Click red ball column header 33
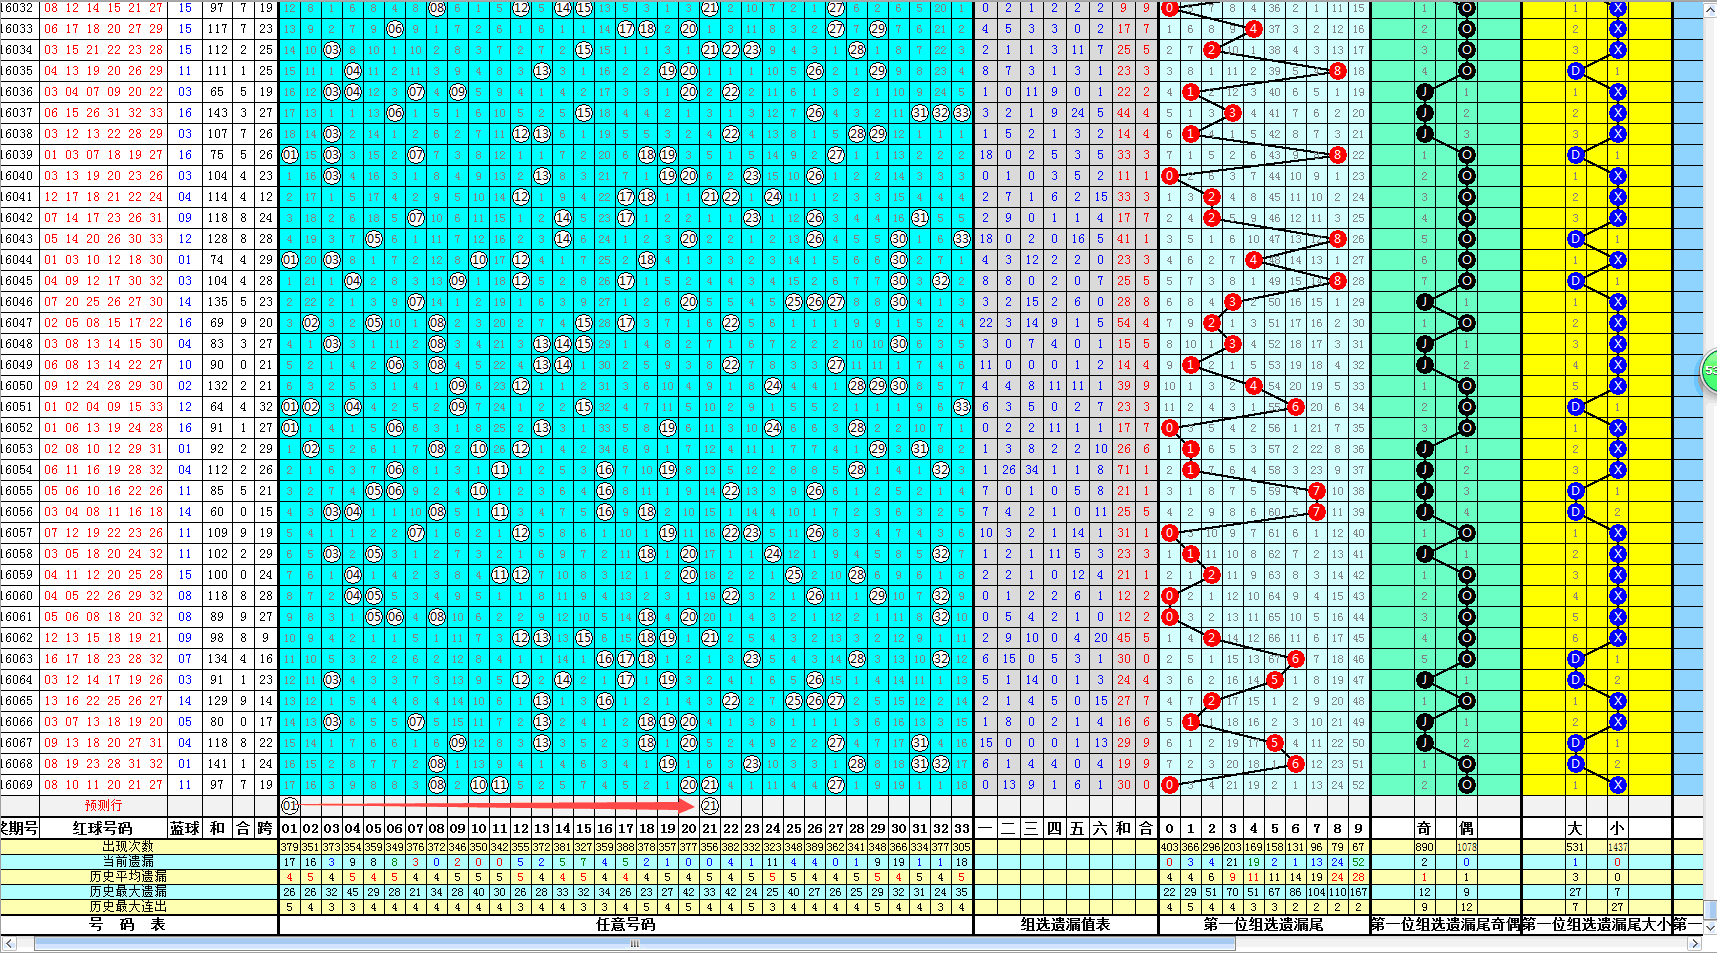 pyautogui.click(x=962, y=828)
